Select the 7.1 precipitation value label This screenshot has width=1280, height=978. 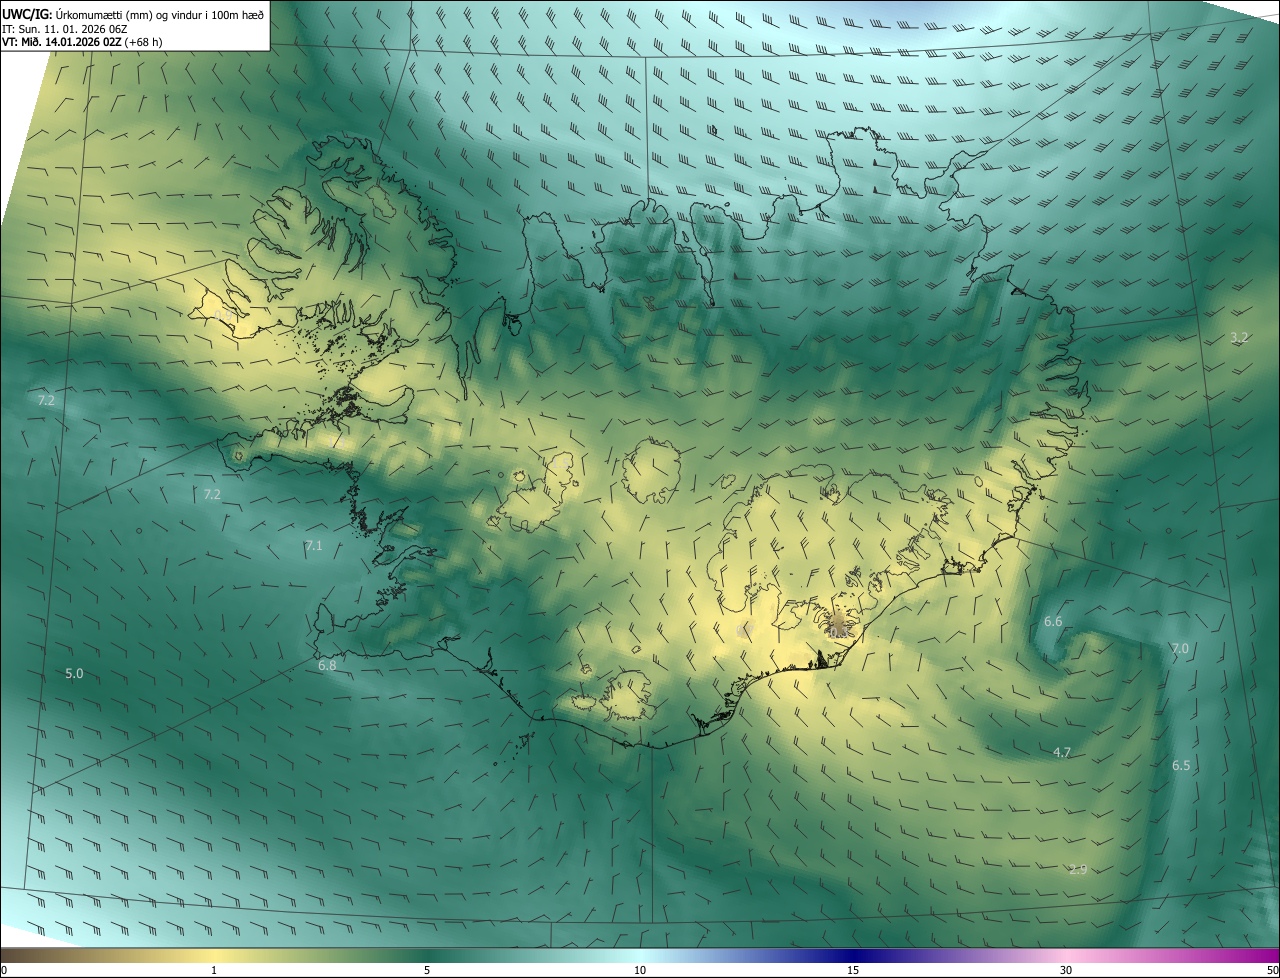(314, 546)
